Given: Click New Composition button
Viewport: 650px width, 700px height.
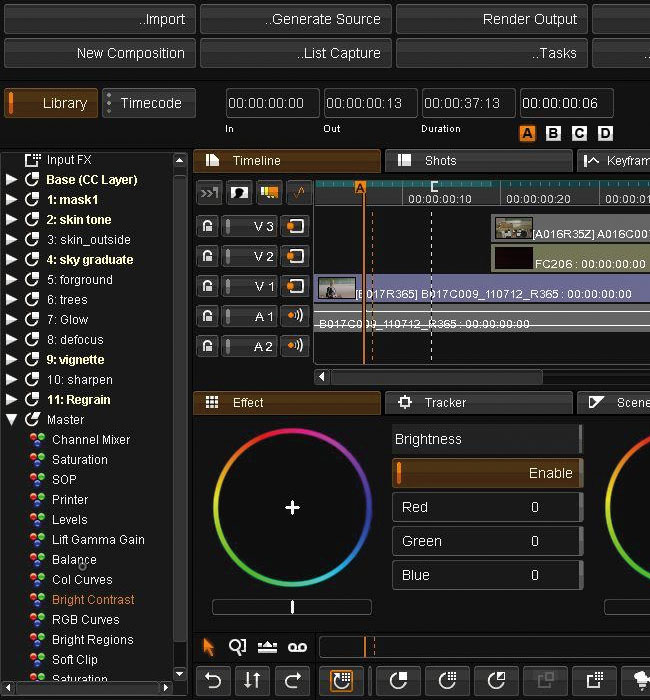Looking at the screenshot, I should (100, 53).
